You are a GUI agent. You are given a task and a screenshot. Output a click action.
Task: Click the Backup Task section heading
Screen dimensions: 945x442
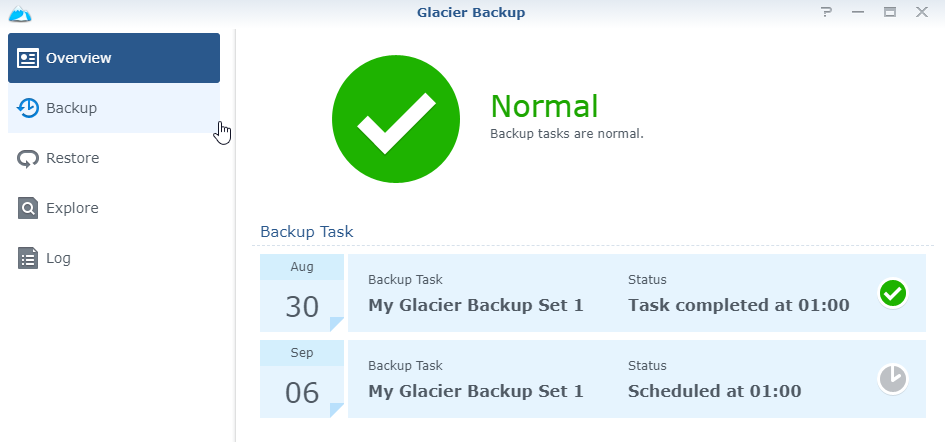tap(307, 231)
